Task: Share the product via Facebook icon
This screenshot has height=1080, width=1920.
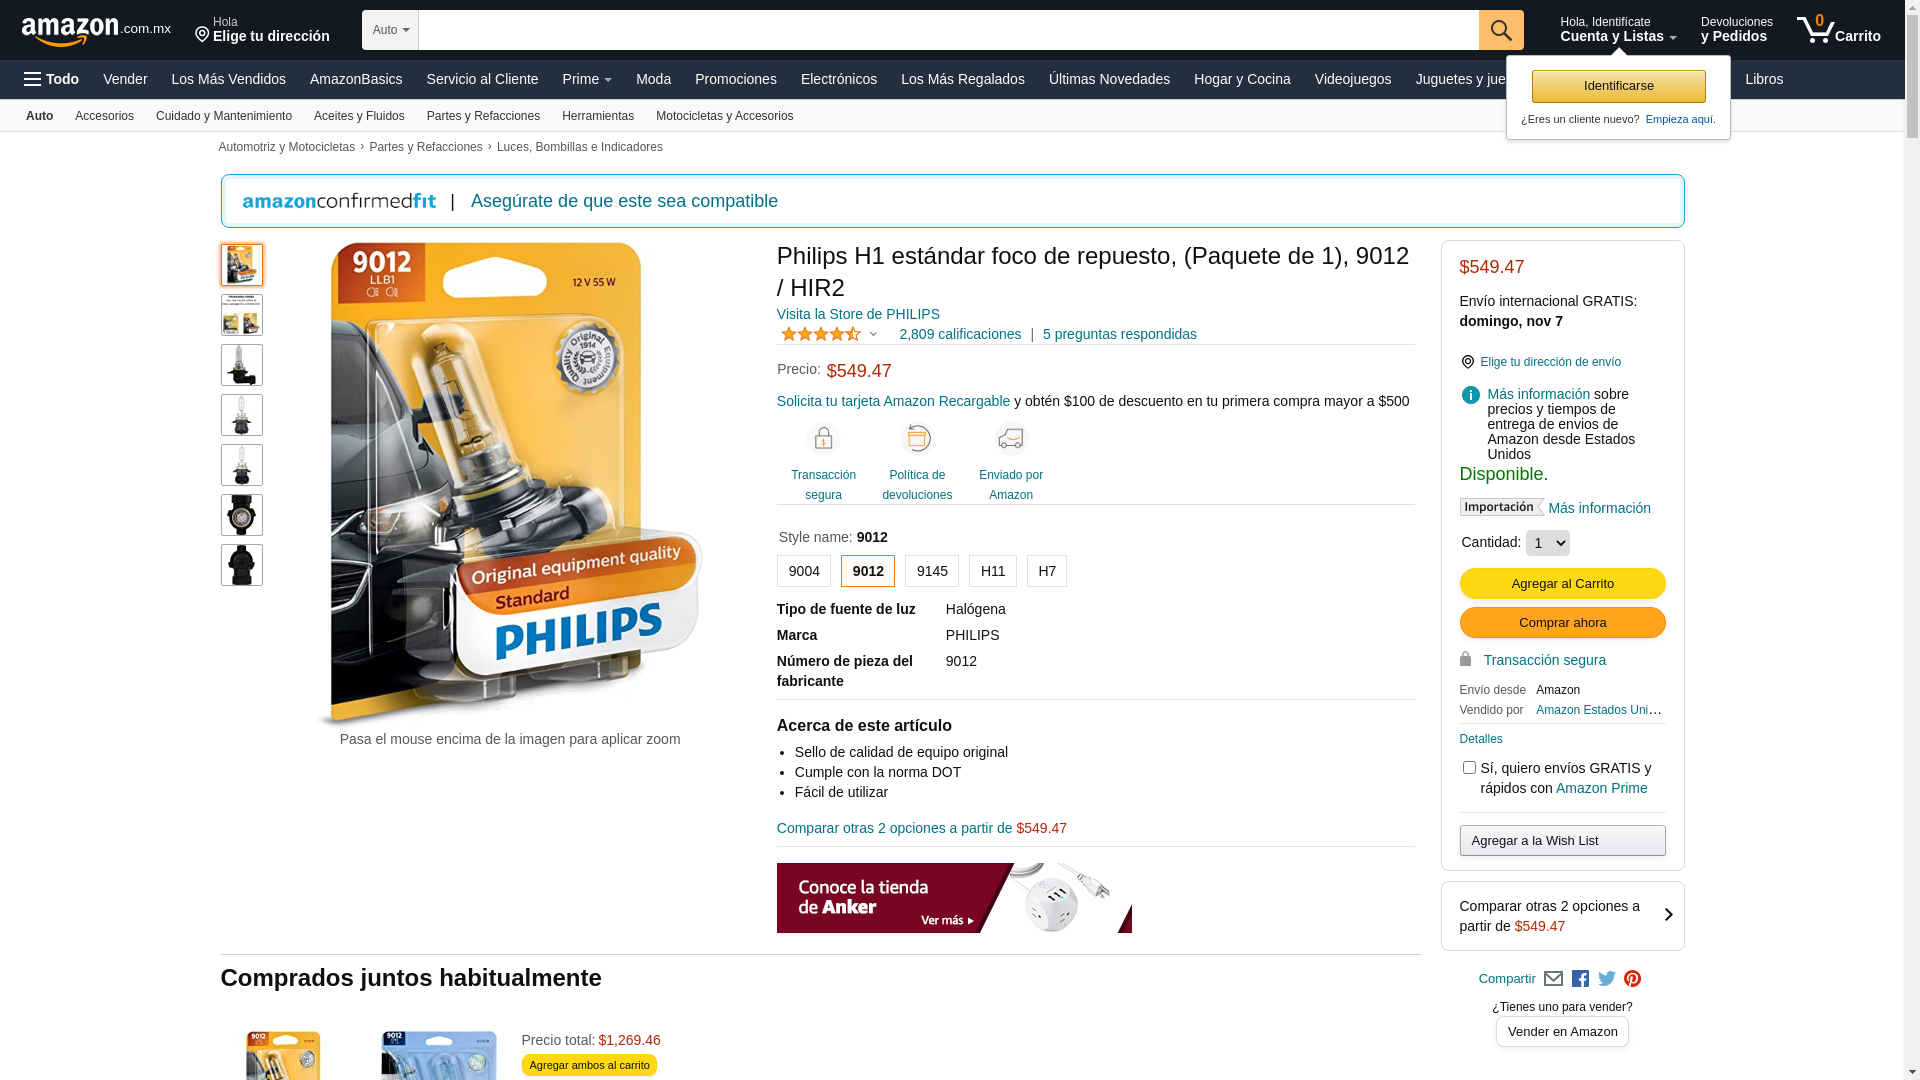Action: (x=1580, y=979)
